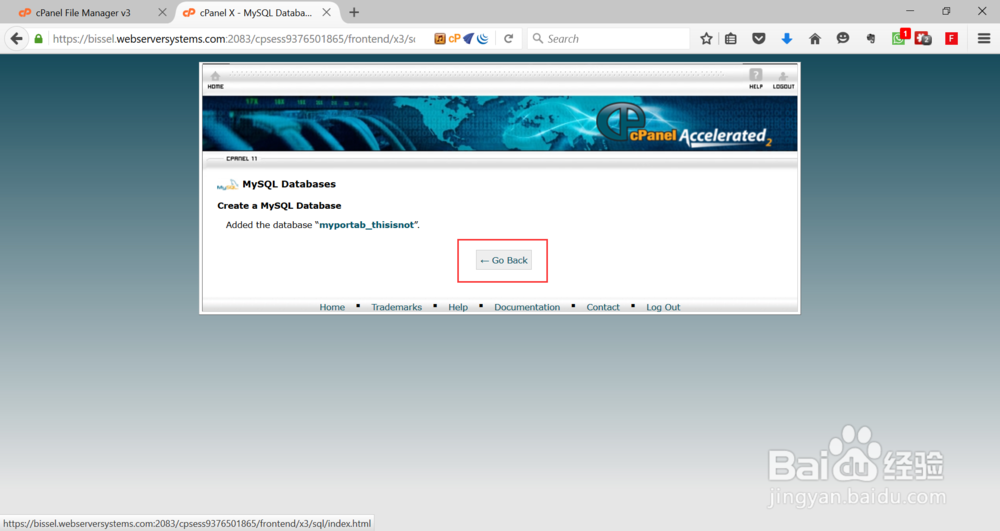Click the Evernote elephant toolbar icon
Image resolution: width=1000 pixels, height=531 pixels.
coord(871,39)
